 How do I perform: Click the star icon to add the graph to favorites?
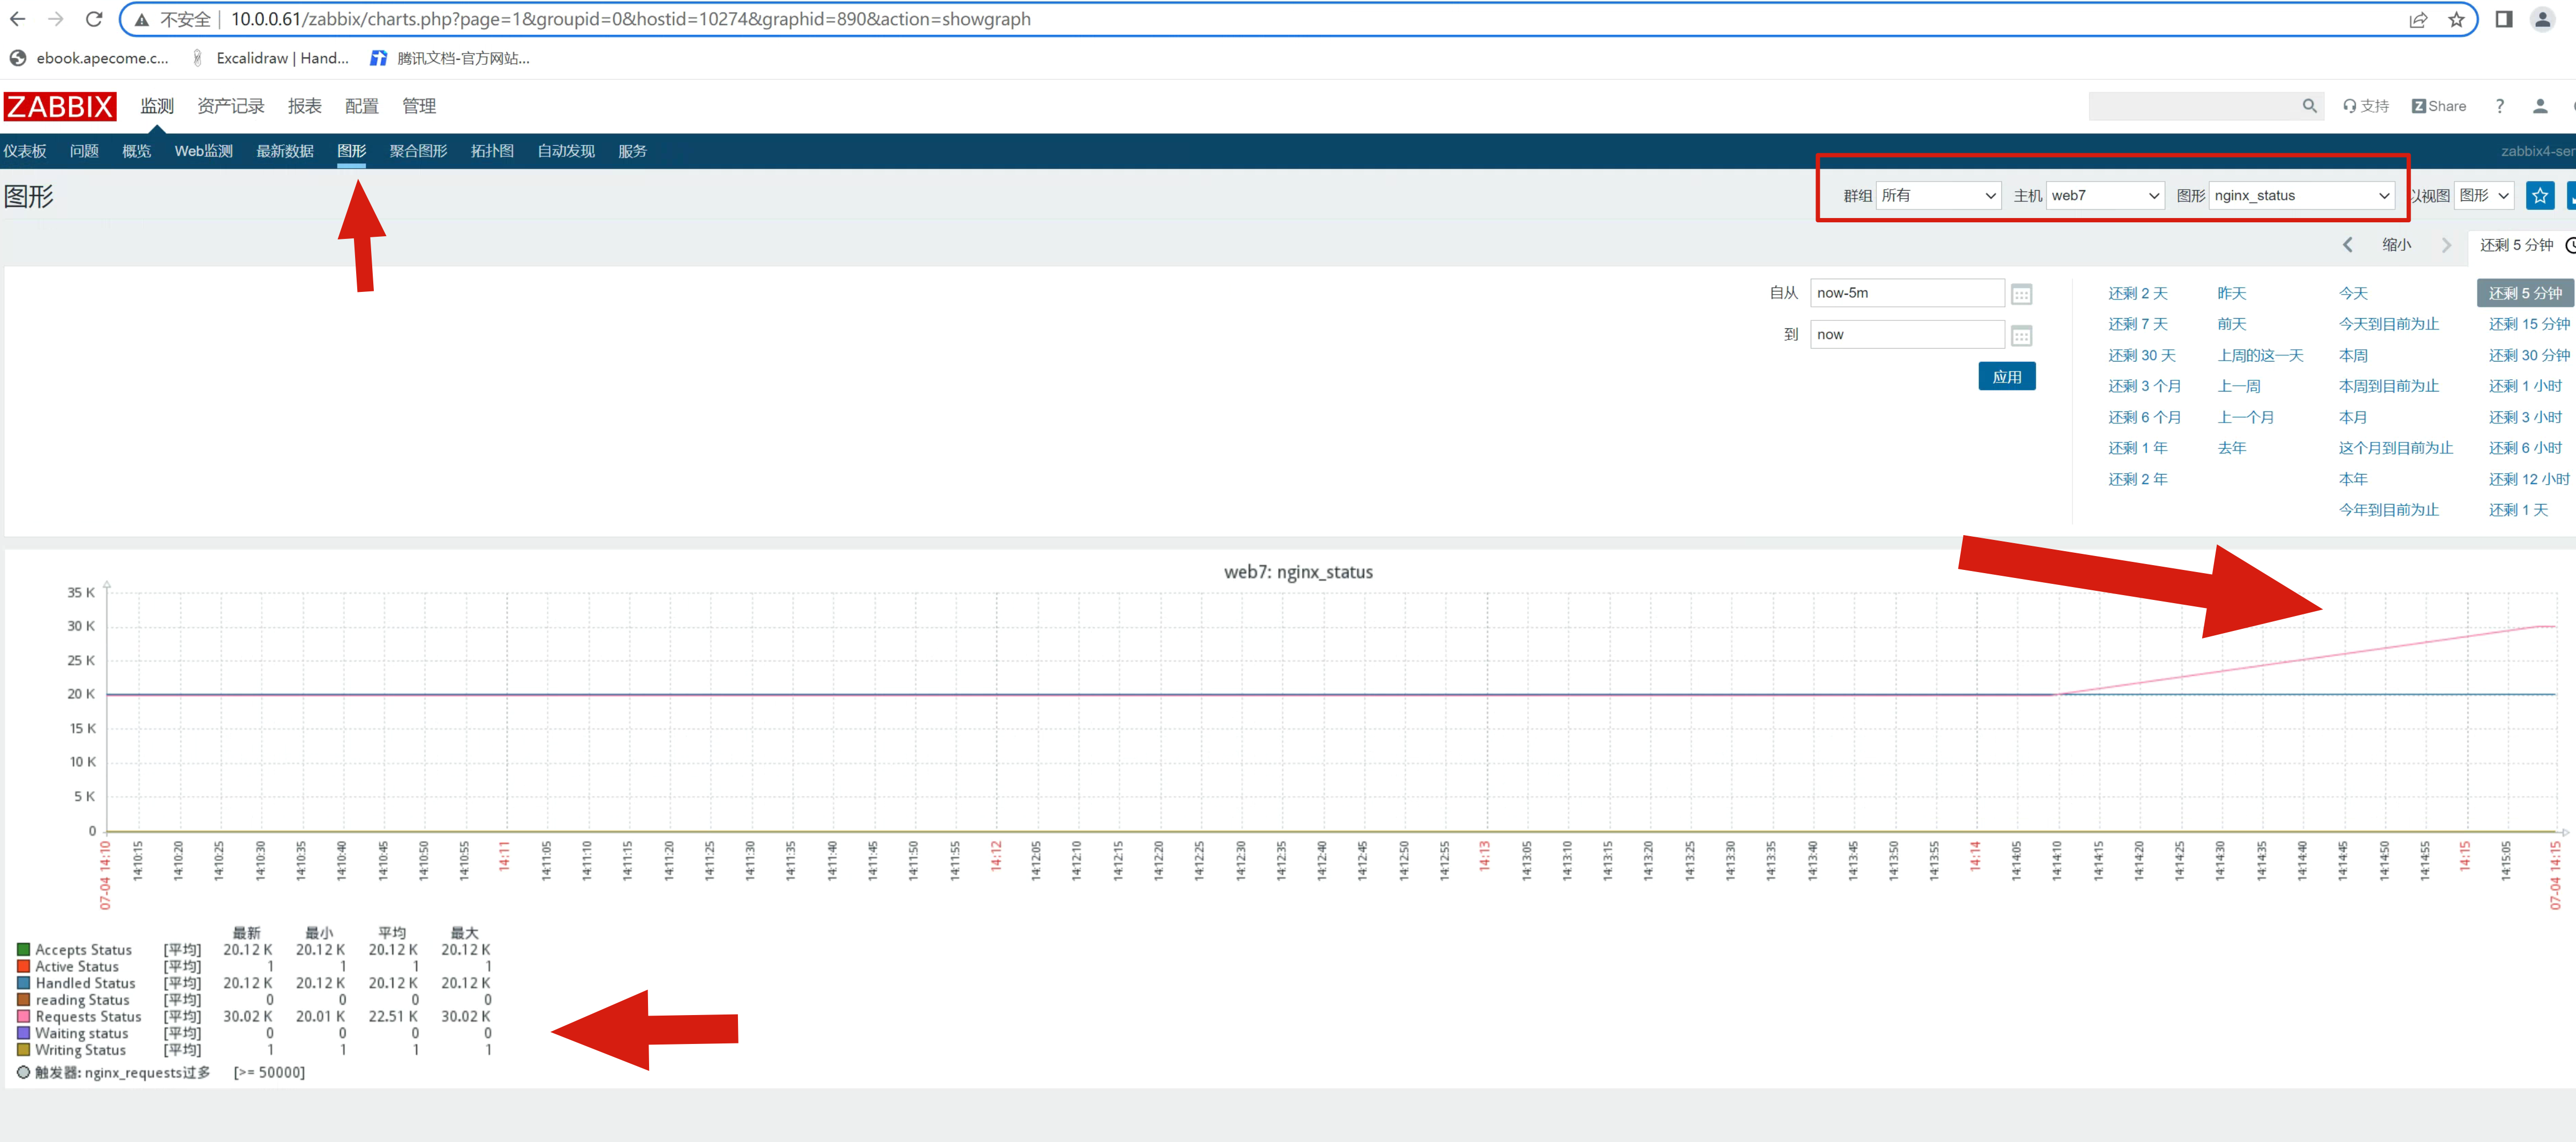click(2539, 196)
